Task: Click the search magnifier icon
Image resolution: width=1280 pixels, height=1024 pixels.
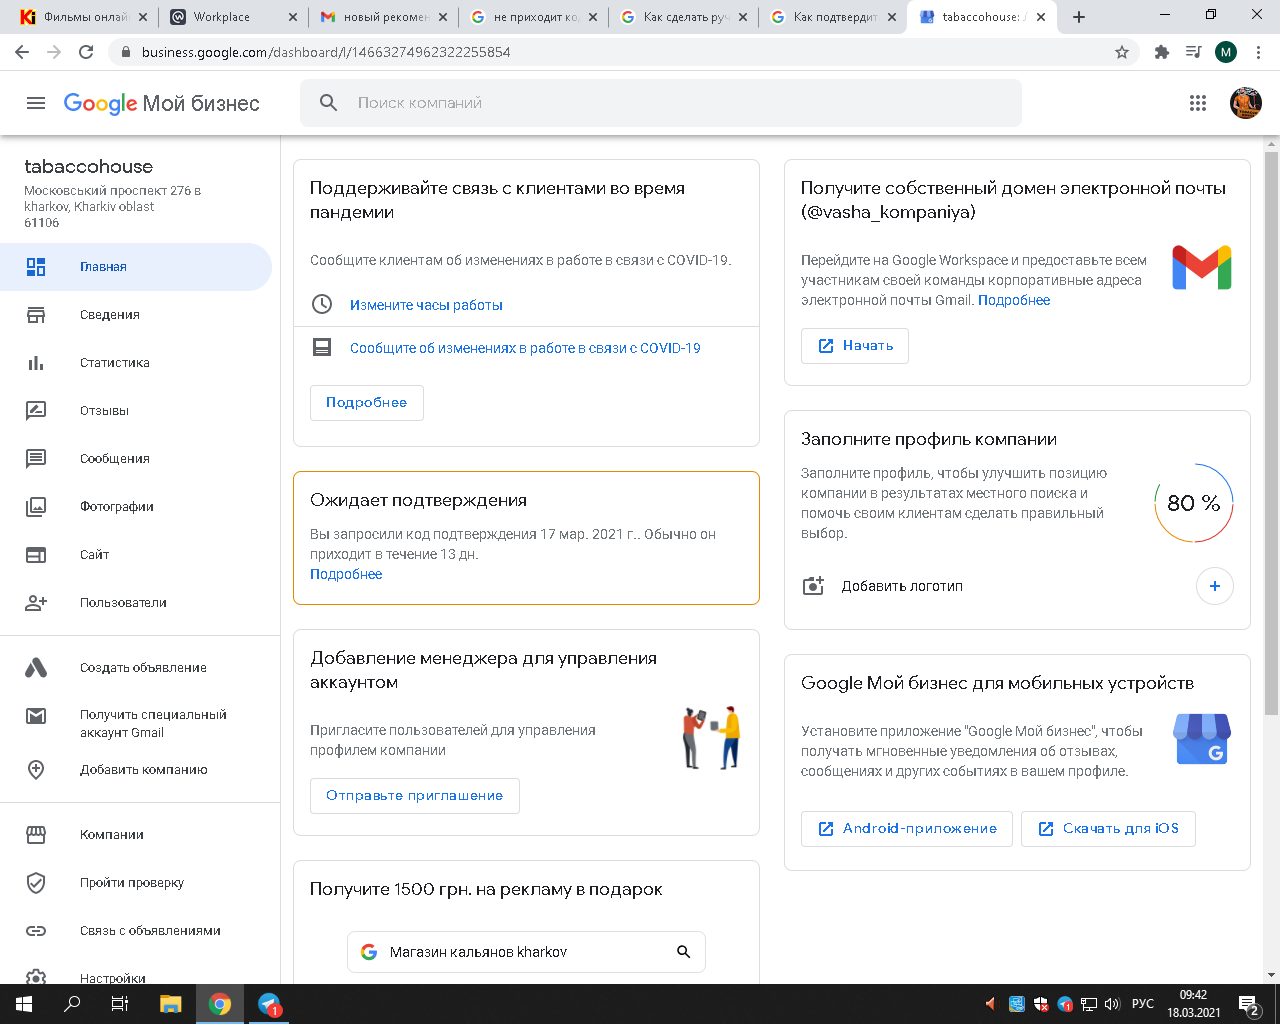Action: (x=329, y=103)
